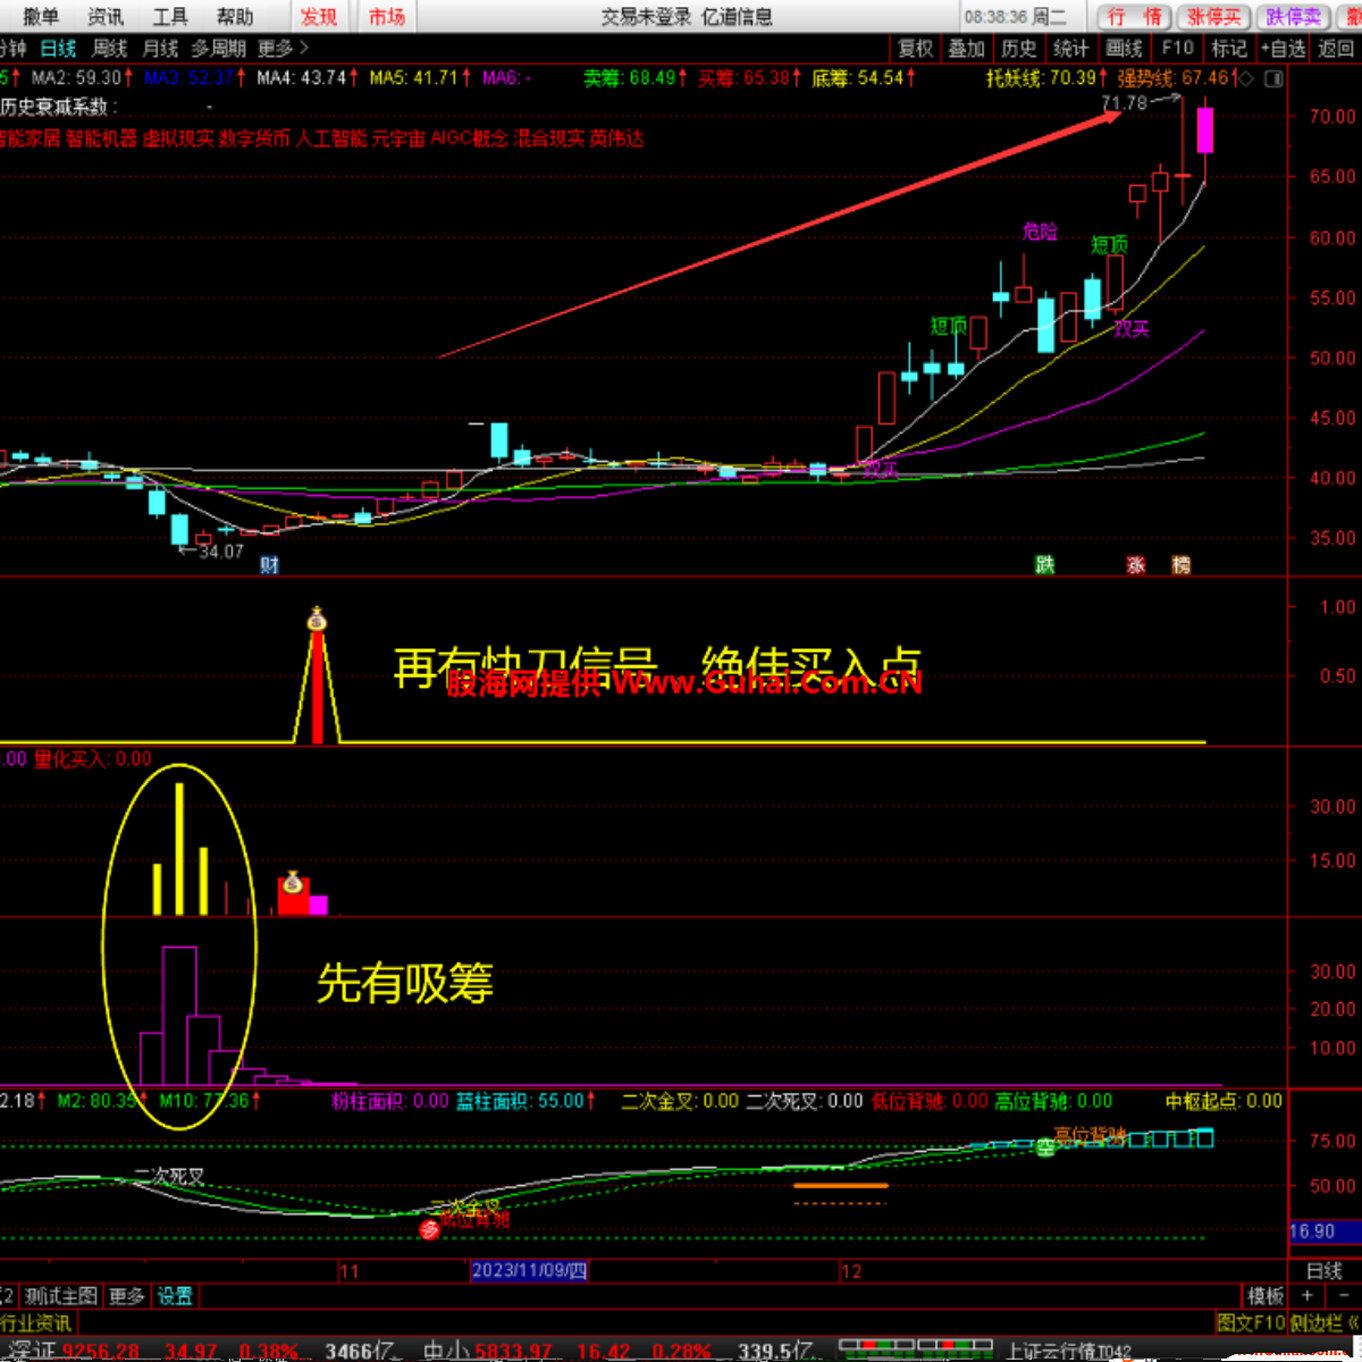Open the 帮助 menu
1362x1362 pixels.
tap(235, 16)
